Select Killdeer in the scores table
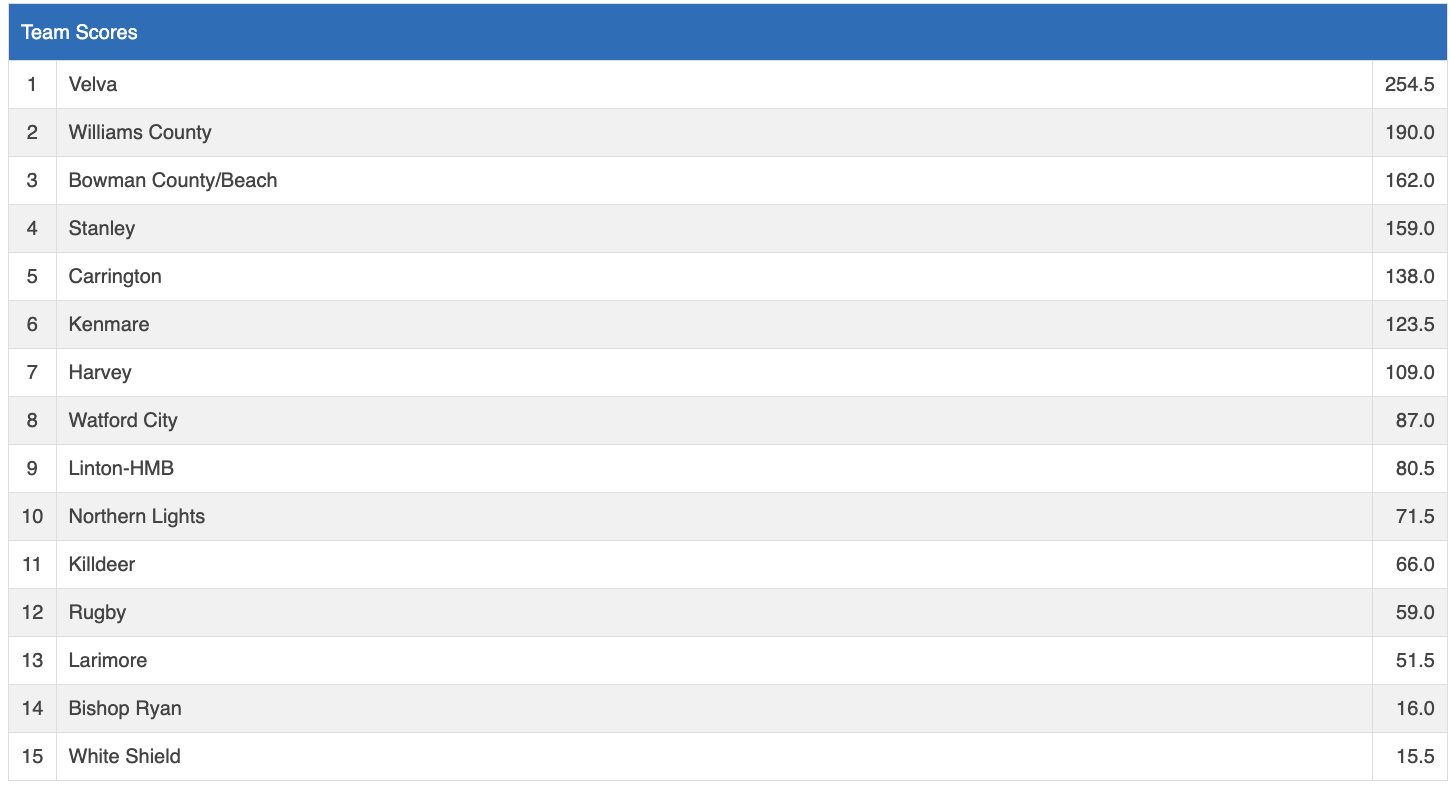Screen dimensions: 1450x786 click(102, 564)
